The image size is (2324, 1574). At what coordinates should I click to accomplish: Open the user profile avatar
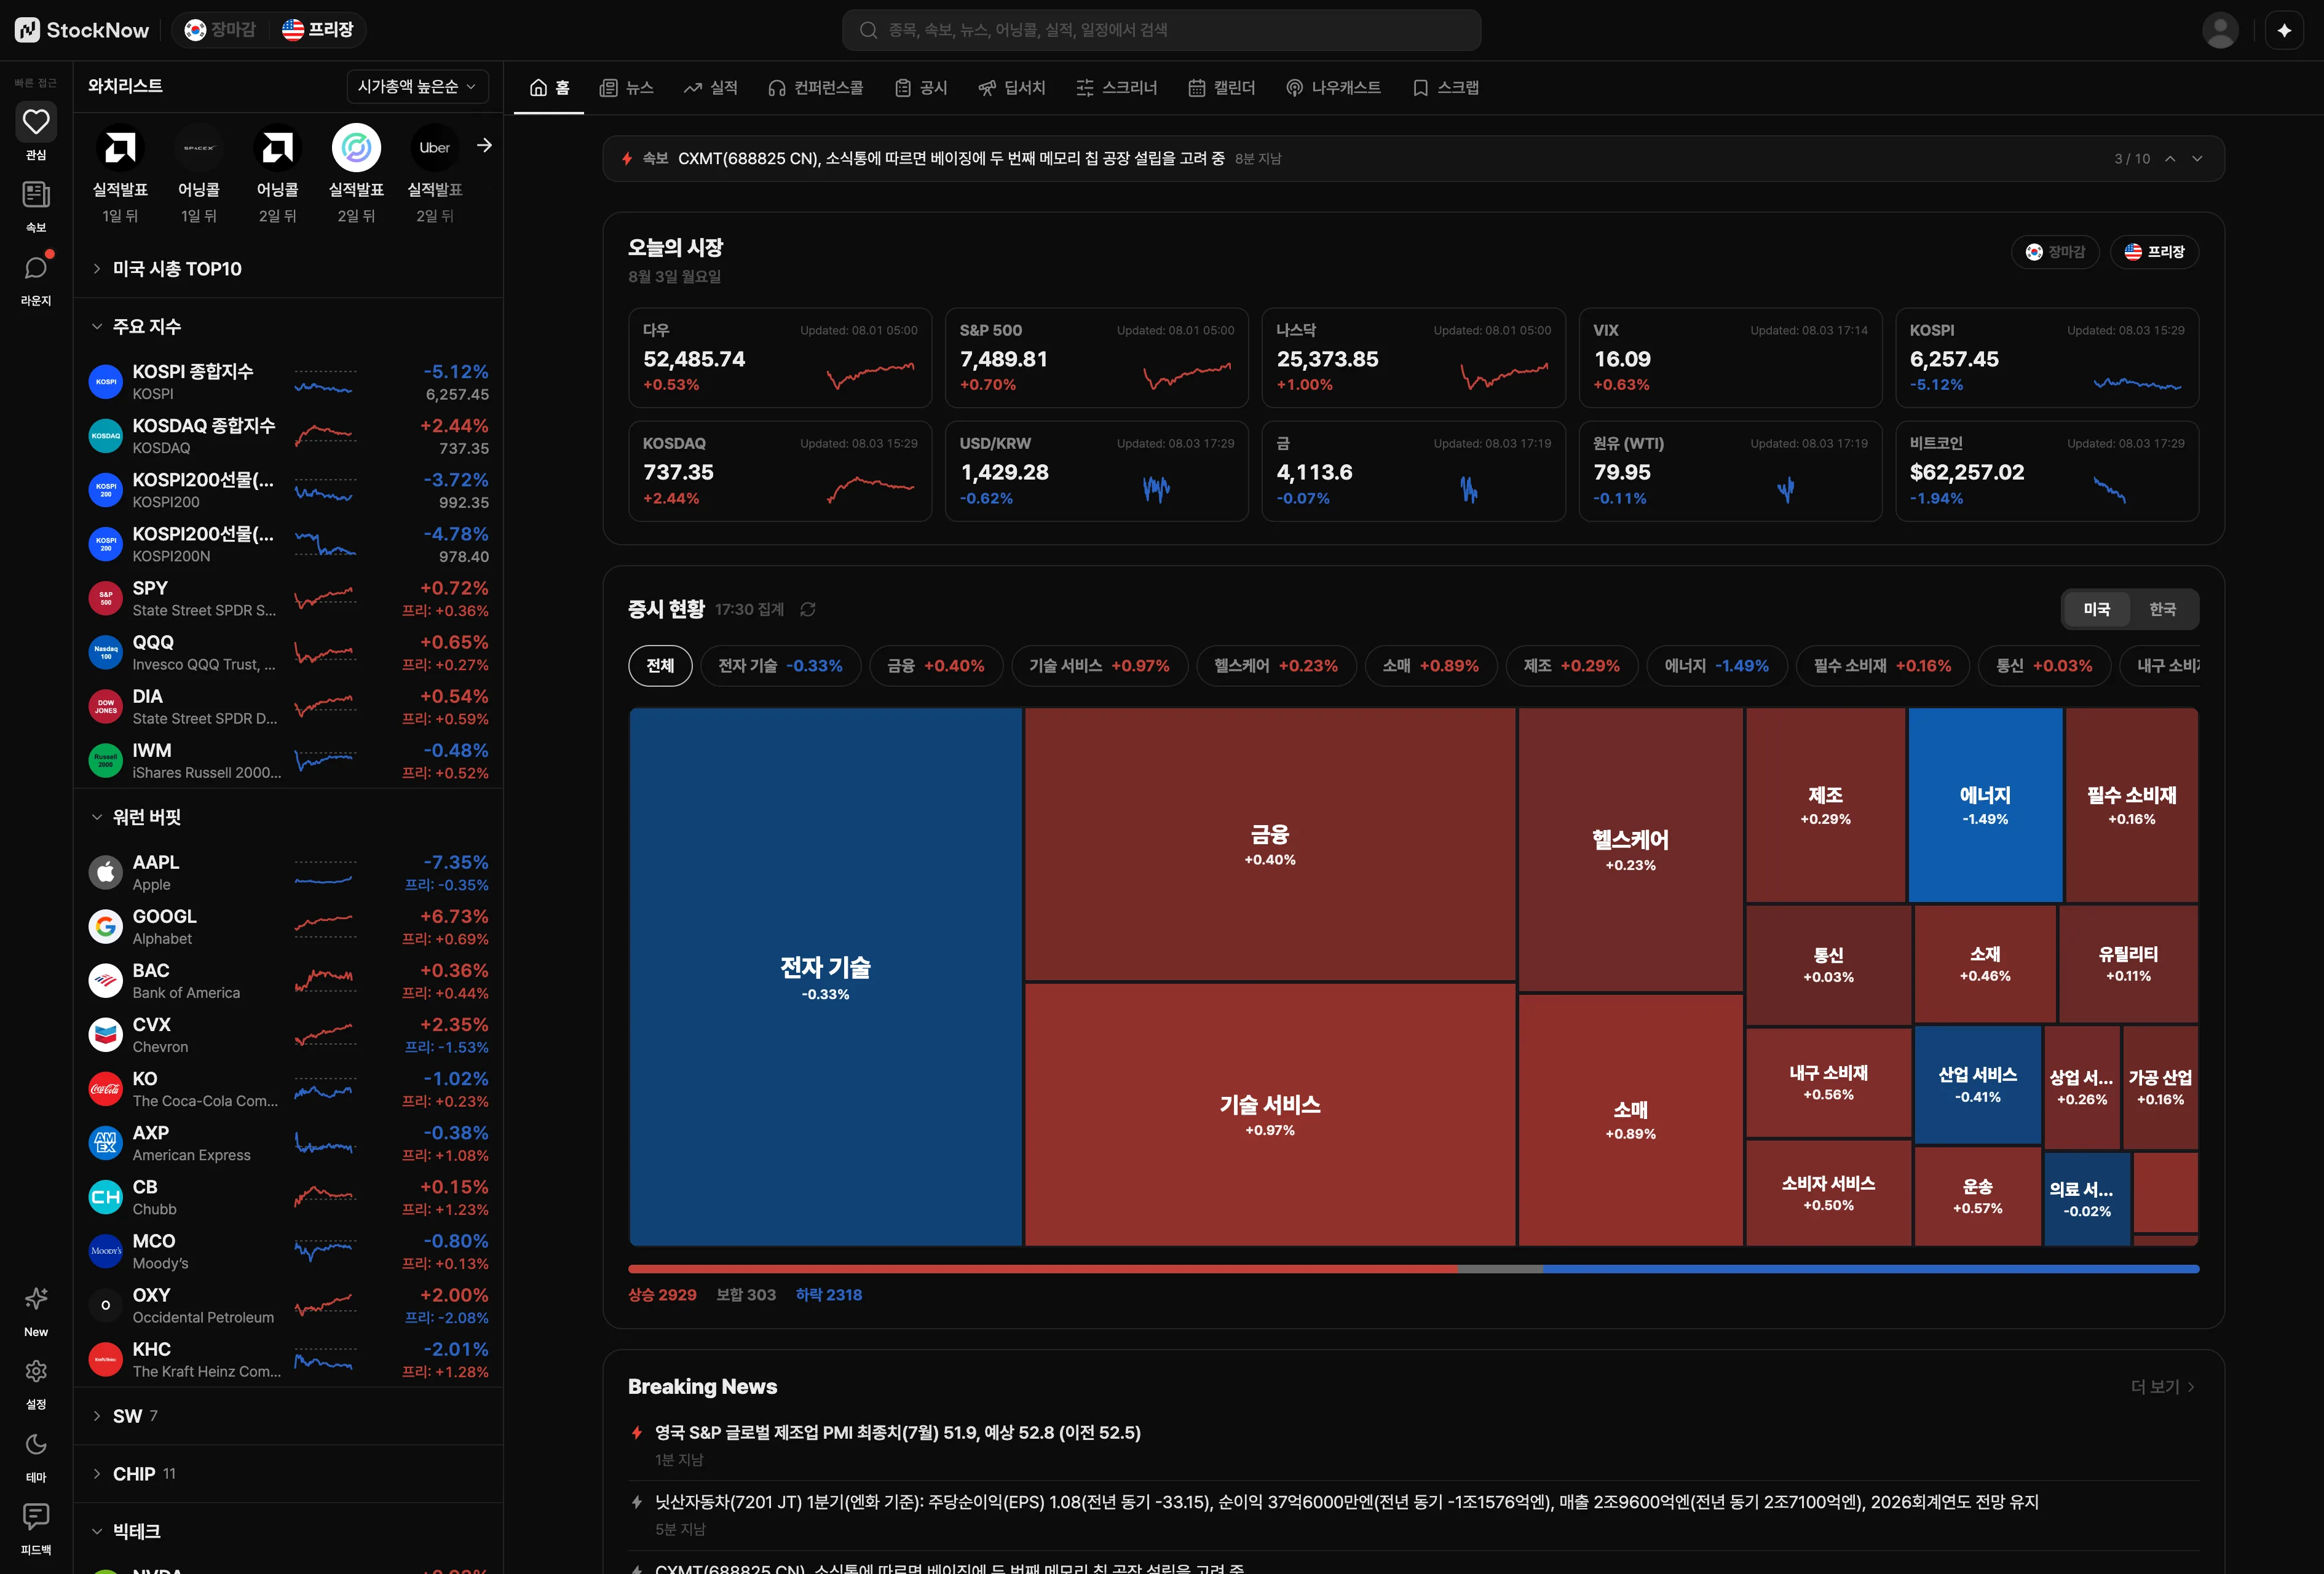coord(2220,30)
